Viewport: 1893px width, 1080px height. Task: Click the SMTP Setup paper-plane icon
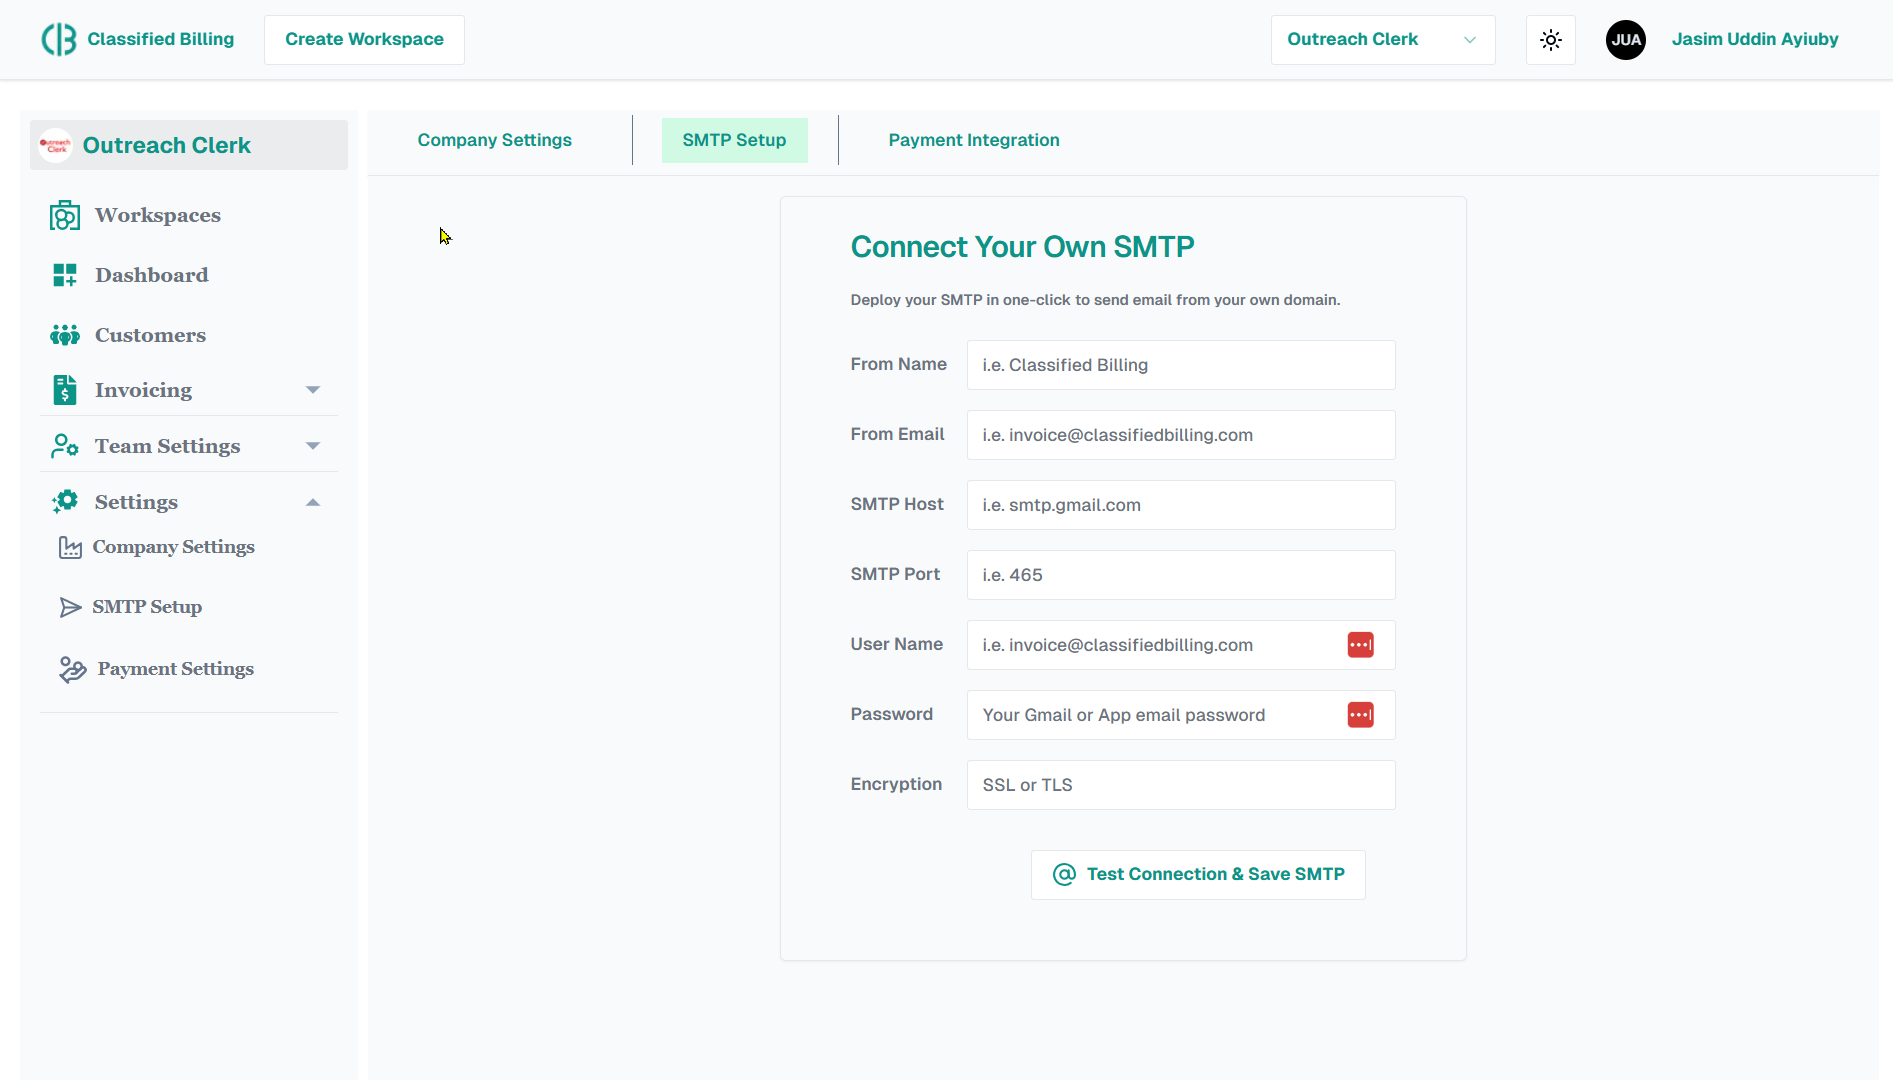(70, 607)
